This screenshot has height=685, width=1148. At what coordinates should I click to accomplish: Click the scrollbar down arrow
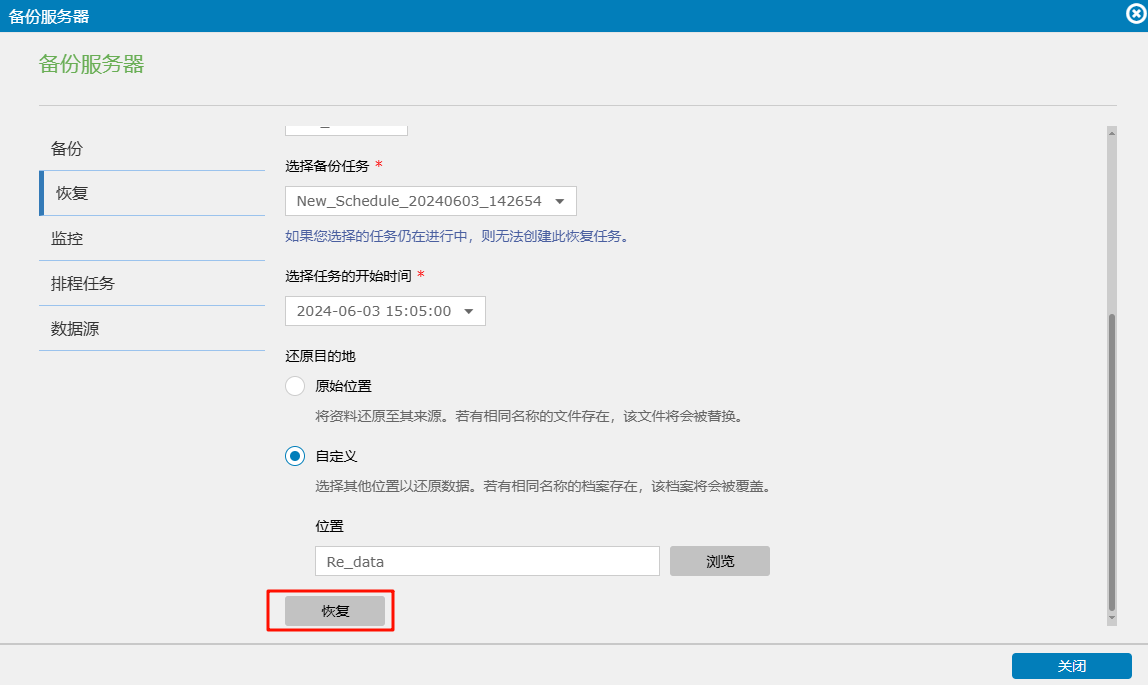1111,619
